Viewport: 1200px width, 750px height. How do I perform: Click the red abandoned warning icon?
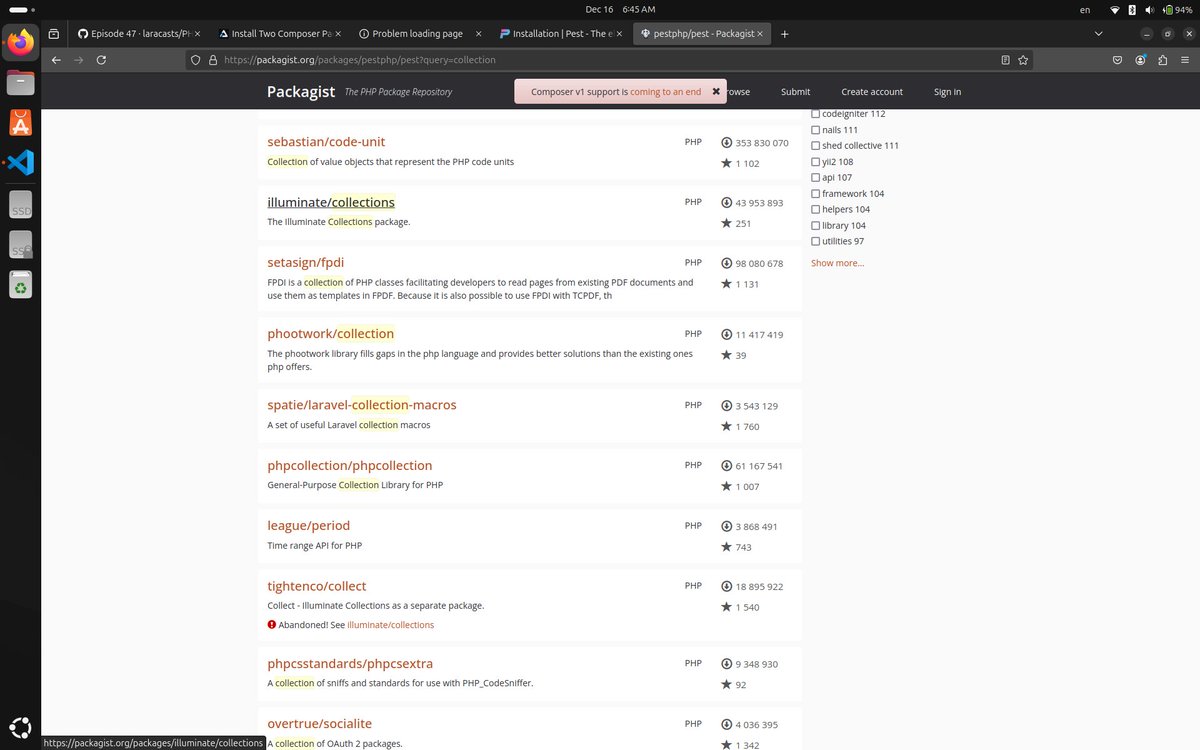click(x=272, y=625)
